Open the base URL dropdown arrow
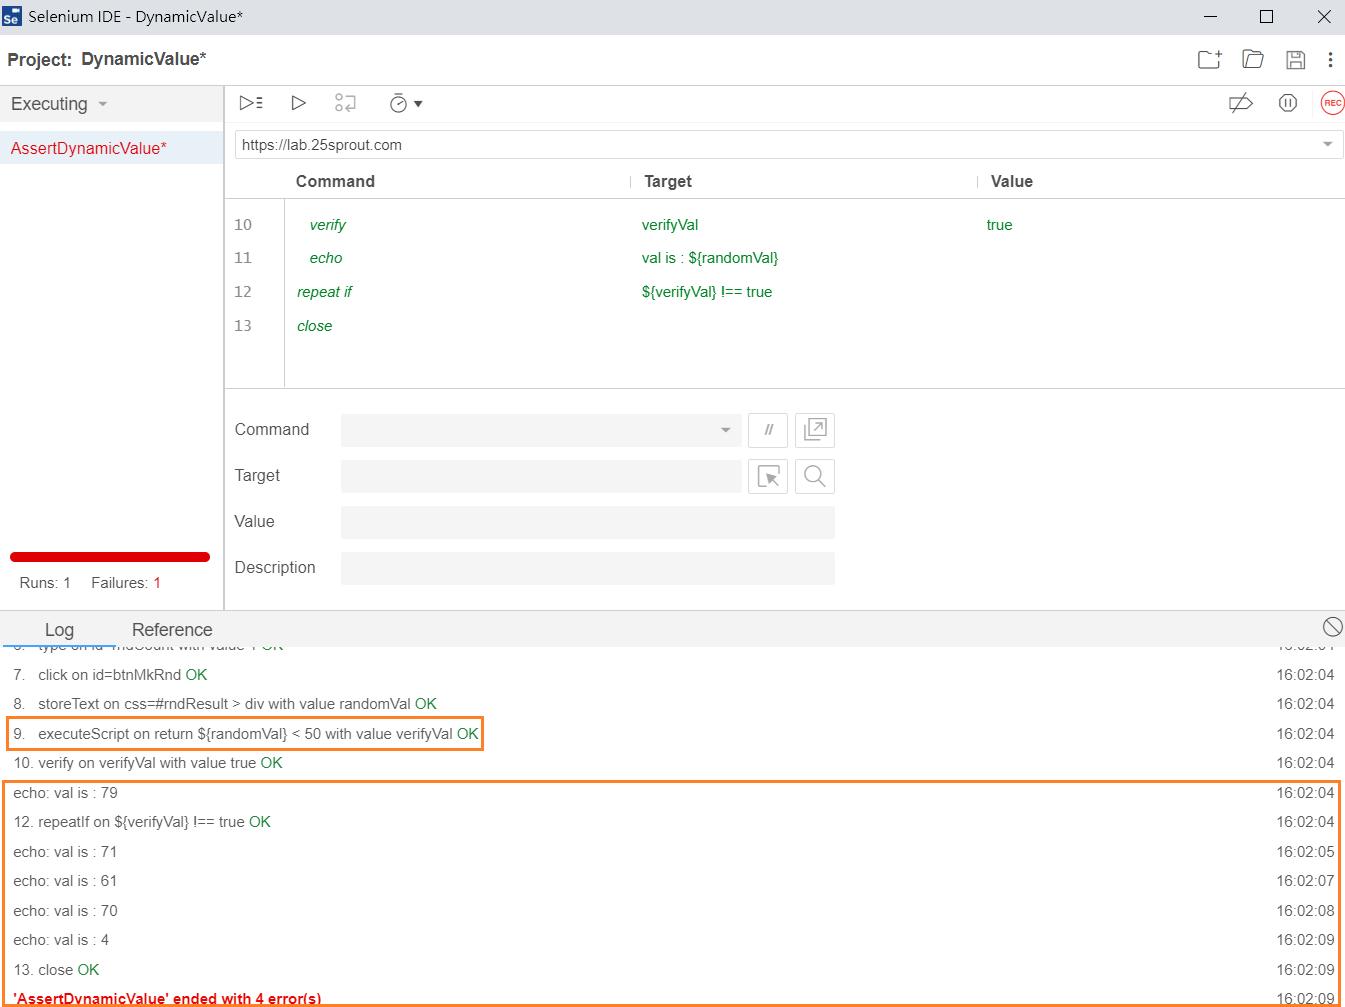The image size is (1345, 1007). [x=1328, y=145]
